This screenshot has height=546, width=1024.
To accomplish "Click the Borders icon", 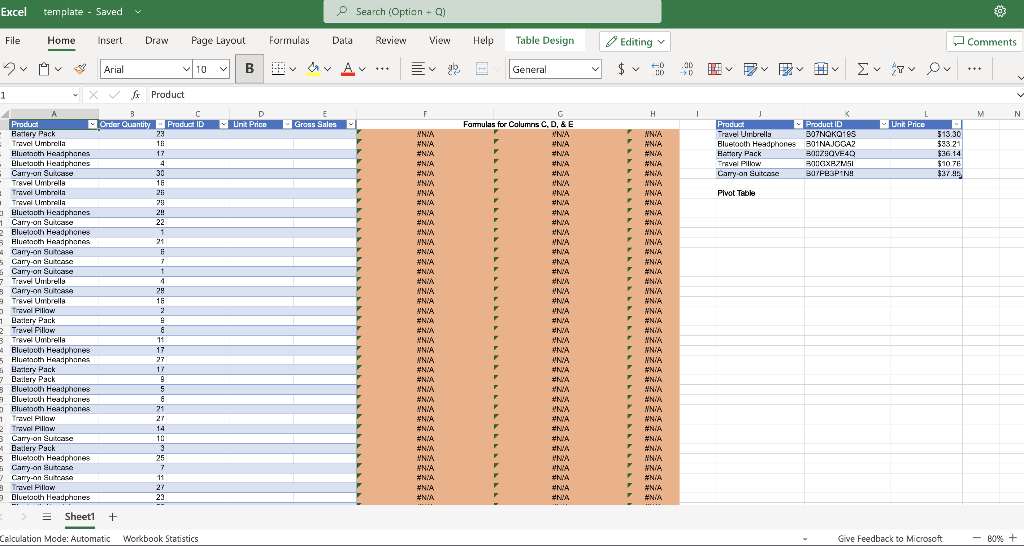I will click(x=279, y=69).
